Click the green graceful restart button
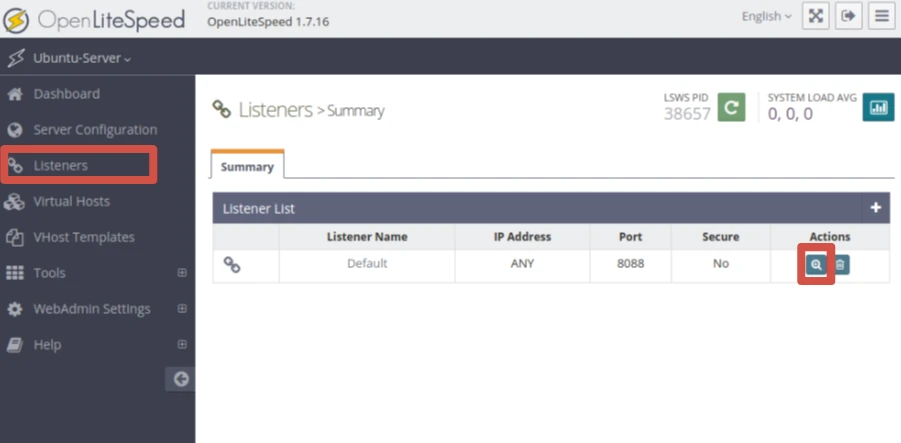Image resolution: width=901 pixels, height=443 pixels. (731, 107)
